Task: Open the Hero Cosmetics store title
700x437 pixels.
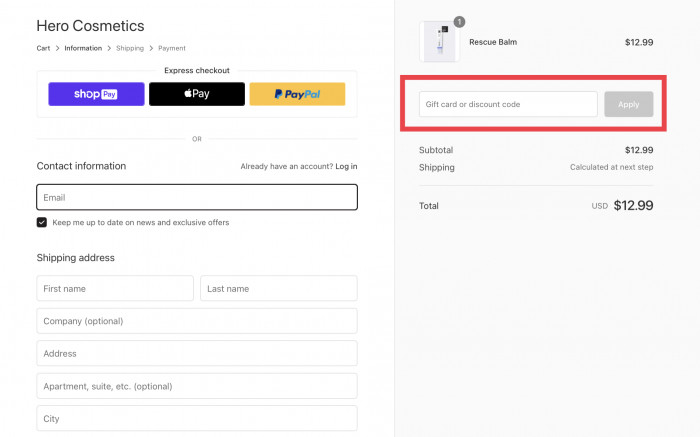Action: pos(90,26)
